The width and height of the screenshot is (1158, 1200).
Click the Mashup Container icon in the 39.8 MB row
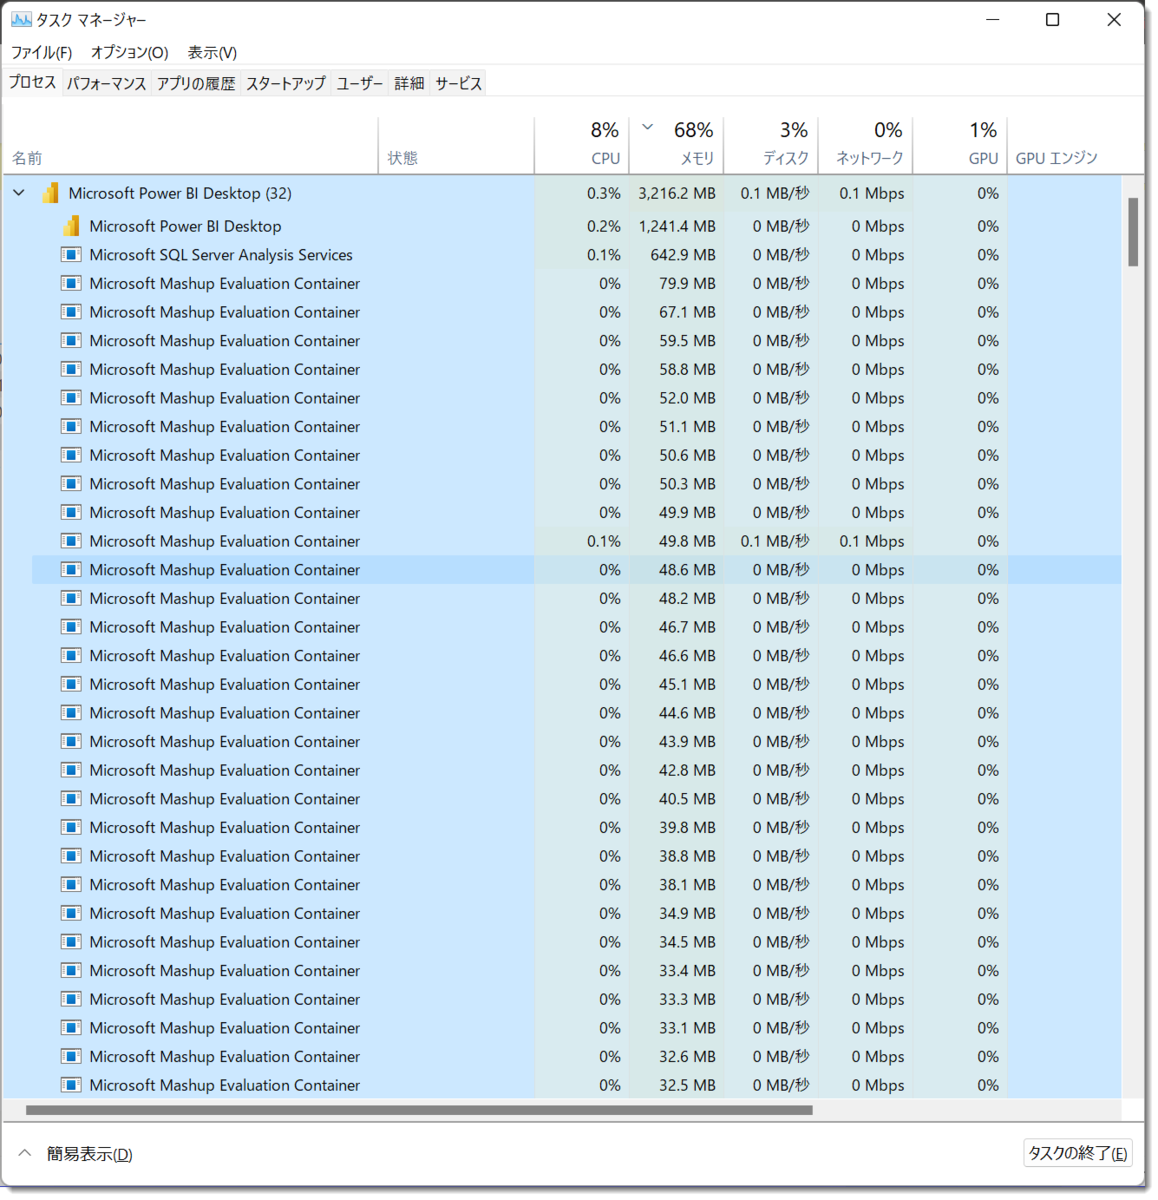pos(71,828)
